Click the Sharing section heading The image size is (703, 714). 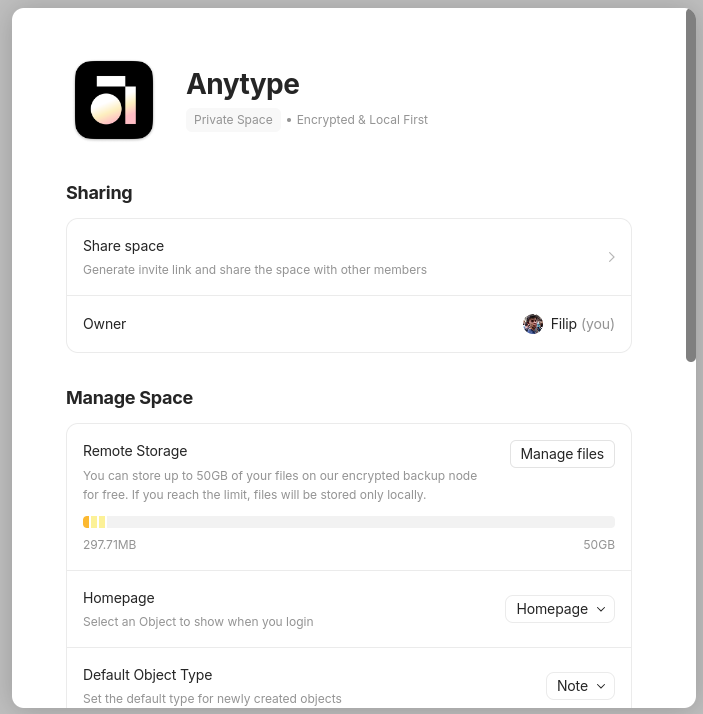point(99,193)
